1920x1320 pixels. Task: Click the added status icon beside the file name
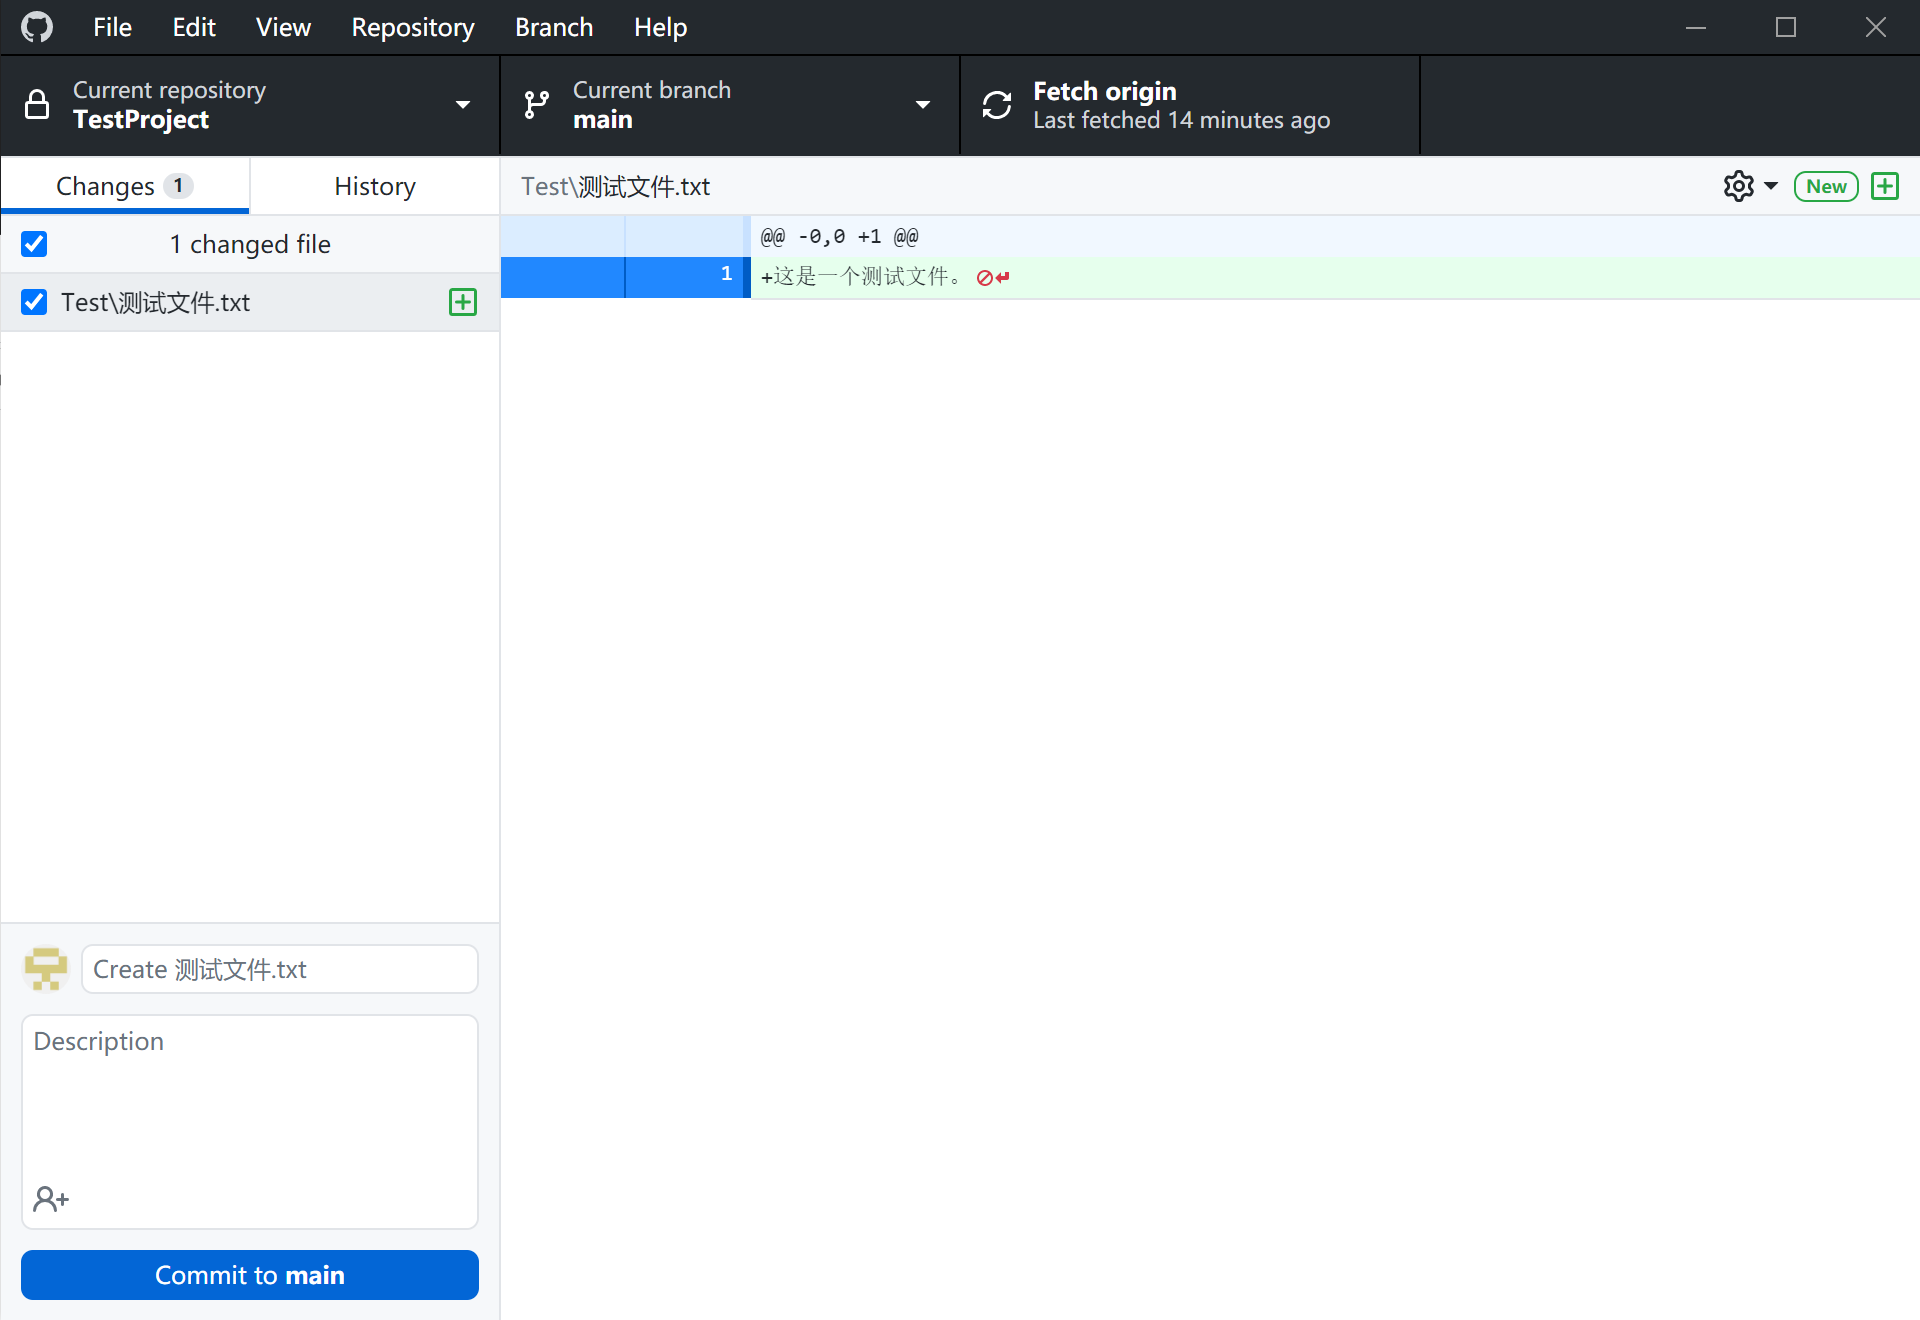pyautogui.click(x=462, y=302)
